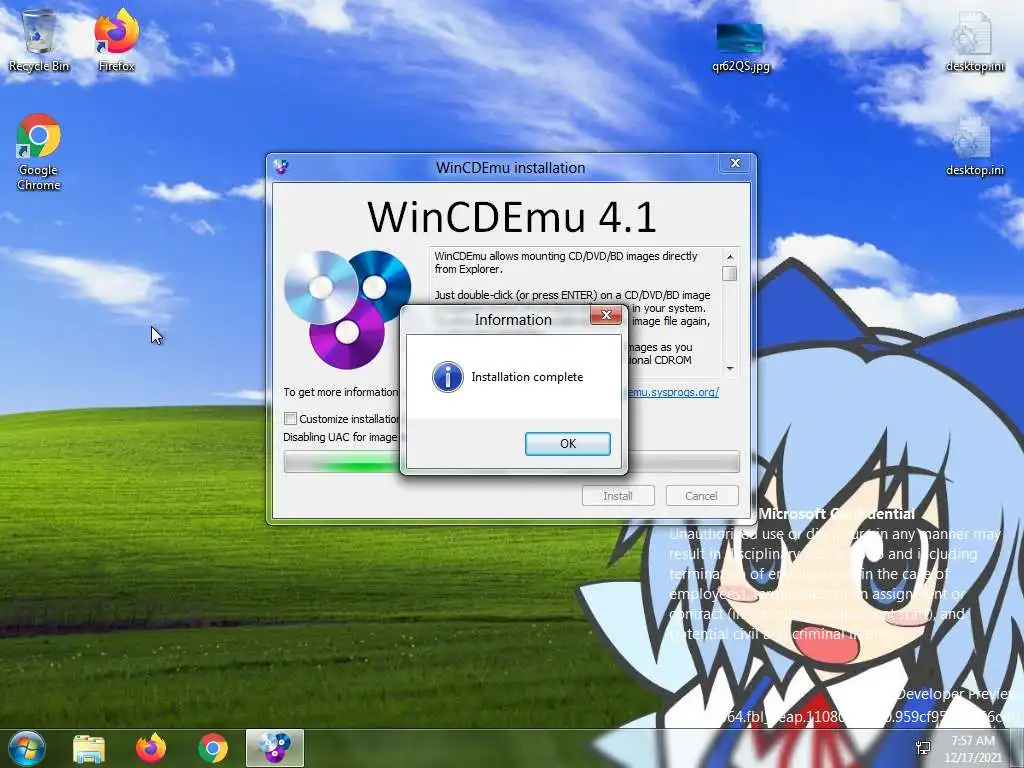
Task: Click the "WinCDEmu installation" window title
Action: (510, 168)
